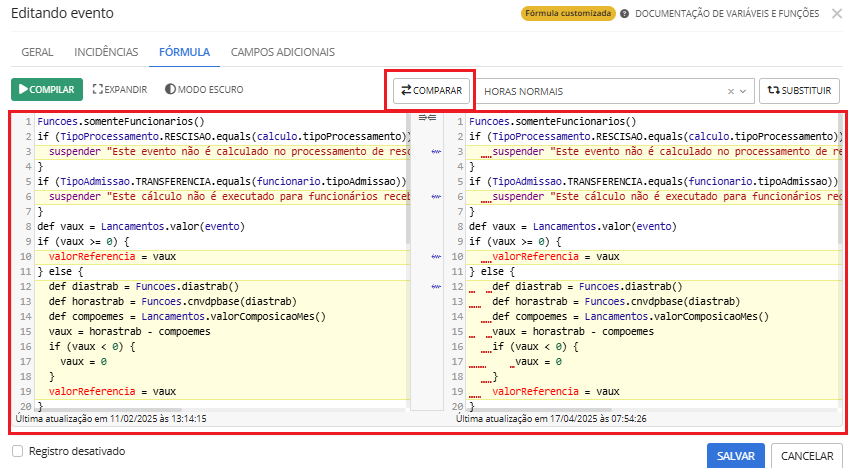Click right editor horizontal scrollbar
The width and height of the screenshot is (857, 468).
(x=539, y=410)
